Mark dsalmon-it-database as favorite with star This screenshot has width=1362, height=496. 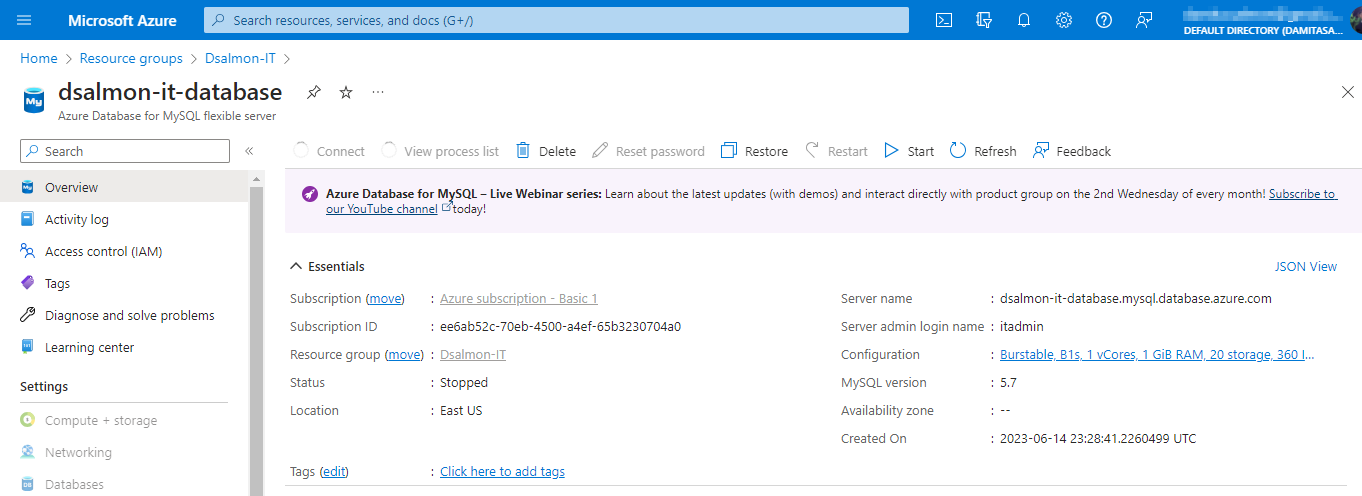tap(346, 92)
